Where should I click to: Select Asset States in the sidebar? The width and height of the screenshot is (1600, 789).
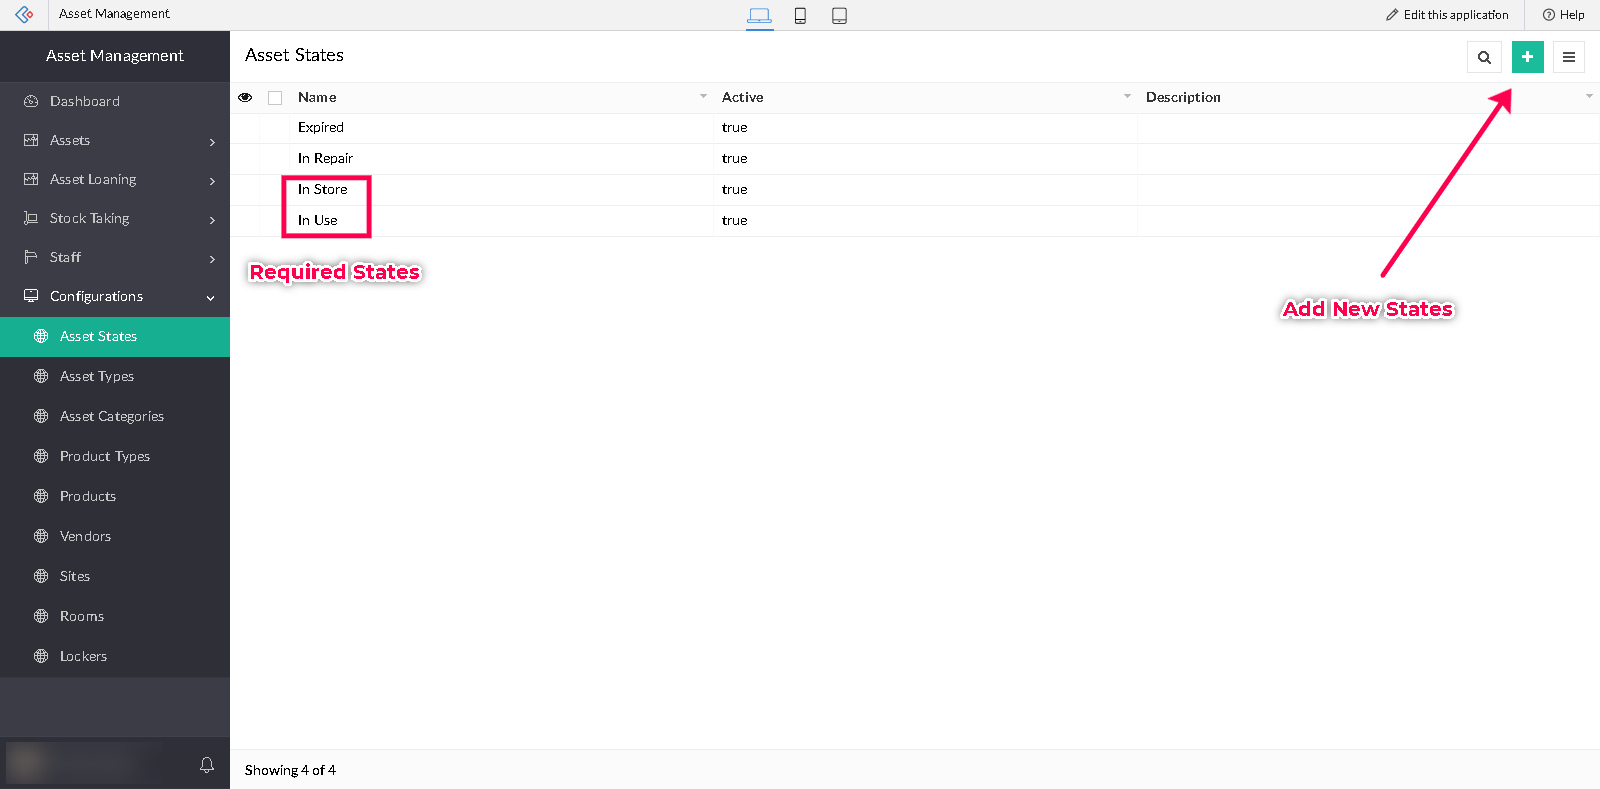[x=115, y=336]
